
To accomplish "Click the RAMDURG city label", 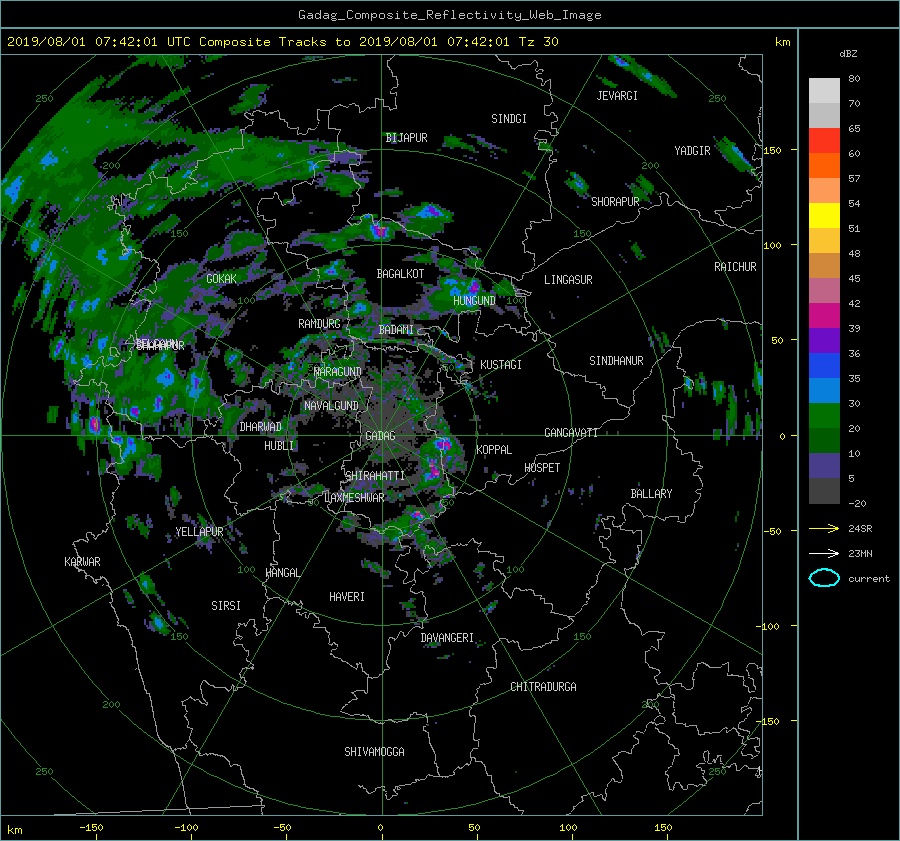I will coord(319,324).
